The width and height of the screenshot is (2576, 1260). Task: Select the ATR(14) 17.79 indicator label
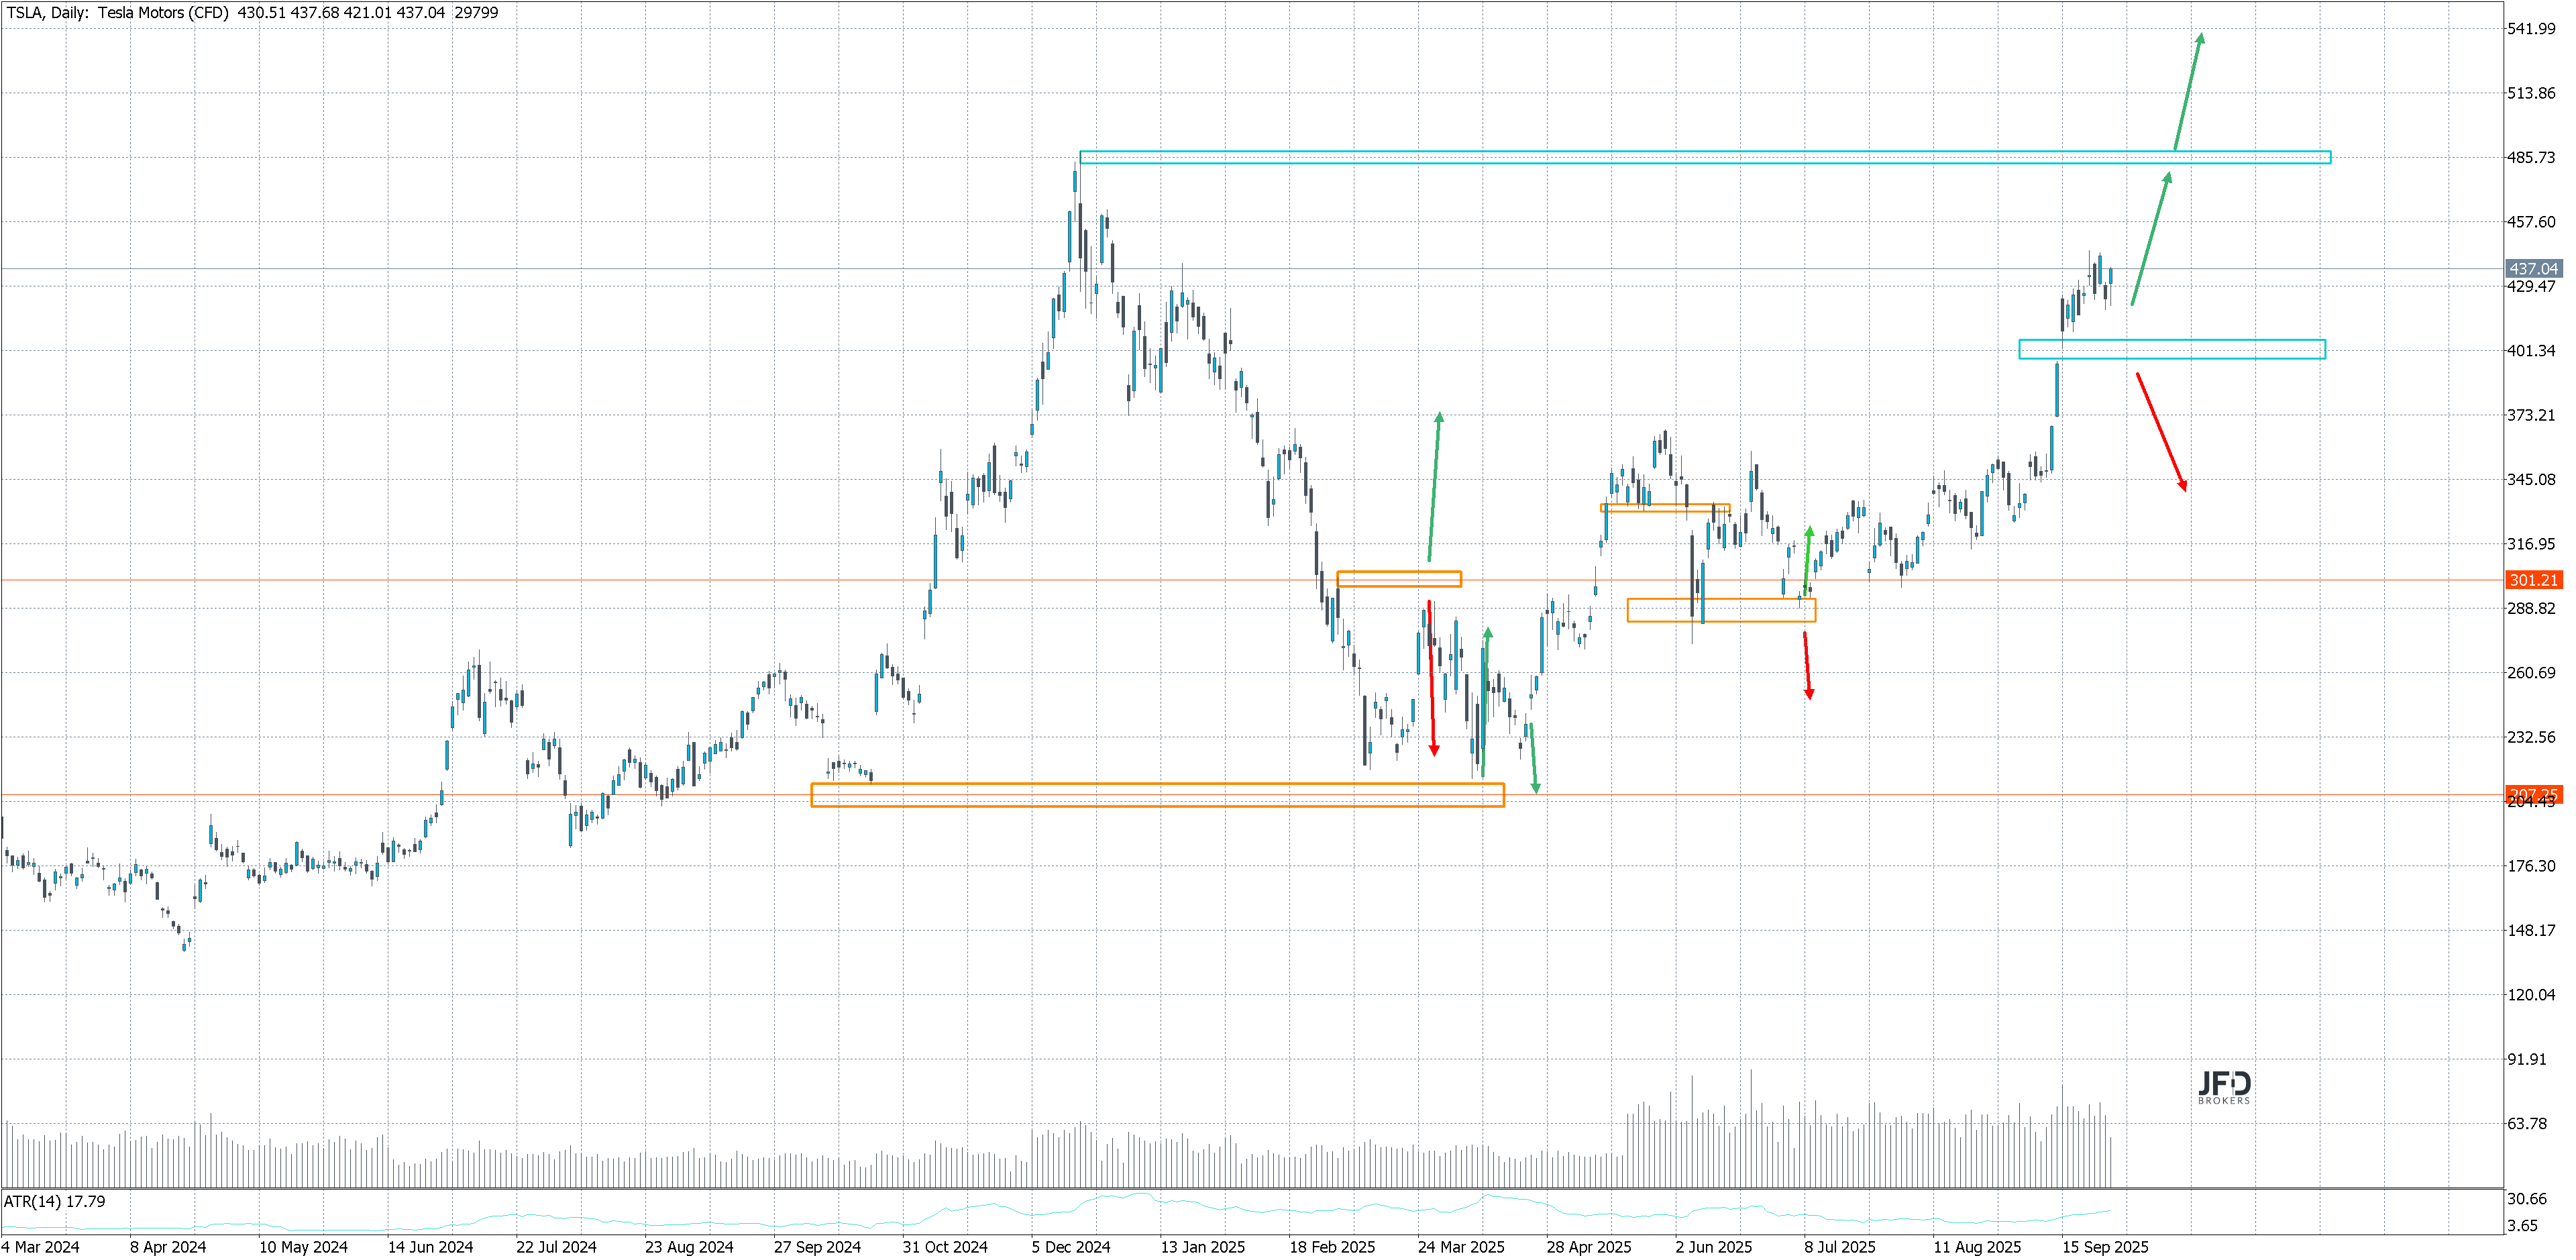point(55,1202)
